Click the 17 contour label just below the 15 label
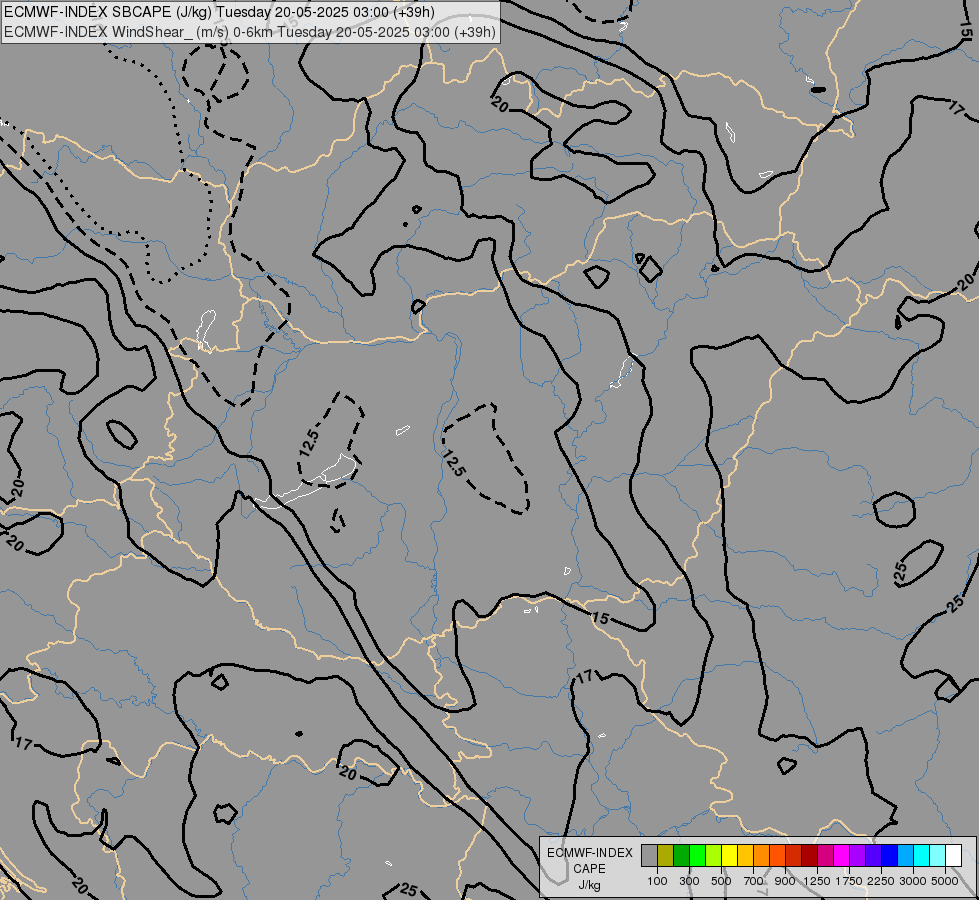The image size is (979, 900). 585,676
